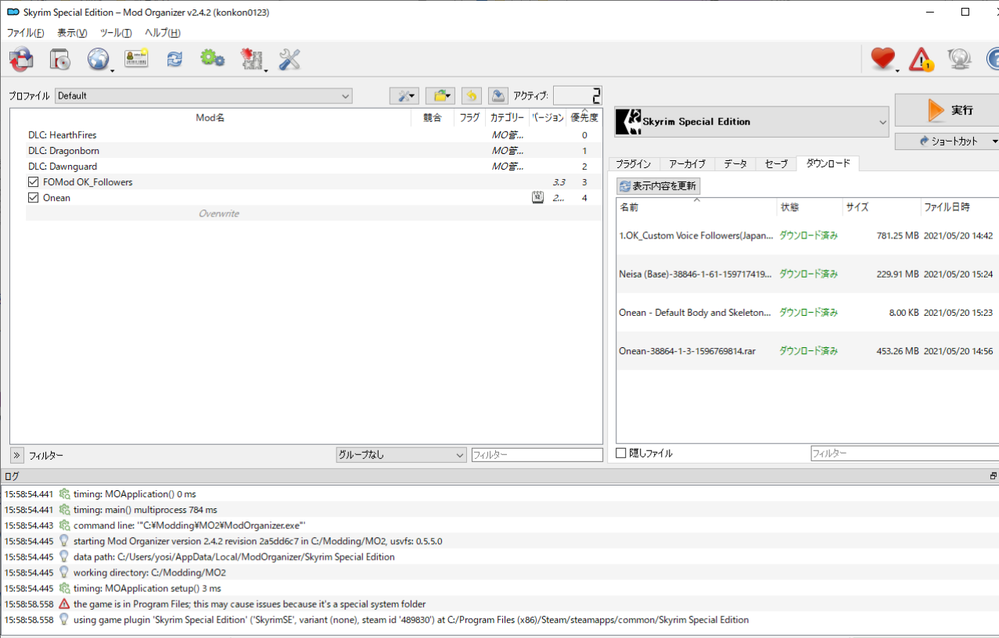Viewport: 999px width, 638px height.
Task: Click the warning triangle notifications icon
Action: pyautogui.click(x=921, y=60)
